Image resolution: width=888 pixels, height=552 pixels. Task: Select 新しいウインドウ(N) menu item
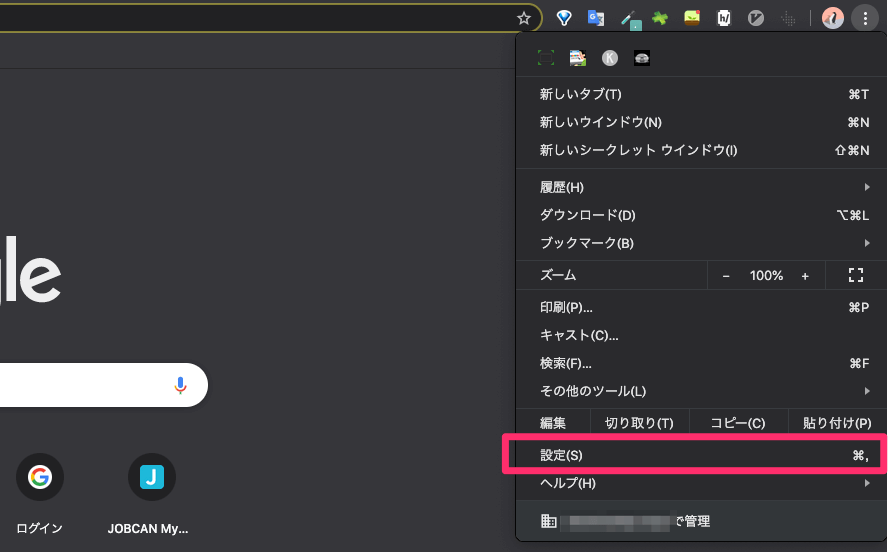point(701,122)
